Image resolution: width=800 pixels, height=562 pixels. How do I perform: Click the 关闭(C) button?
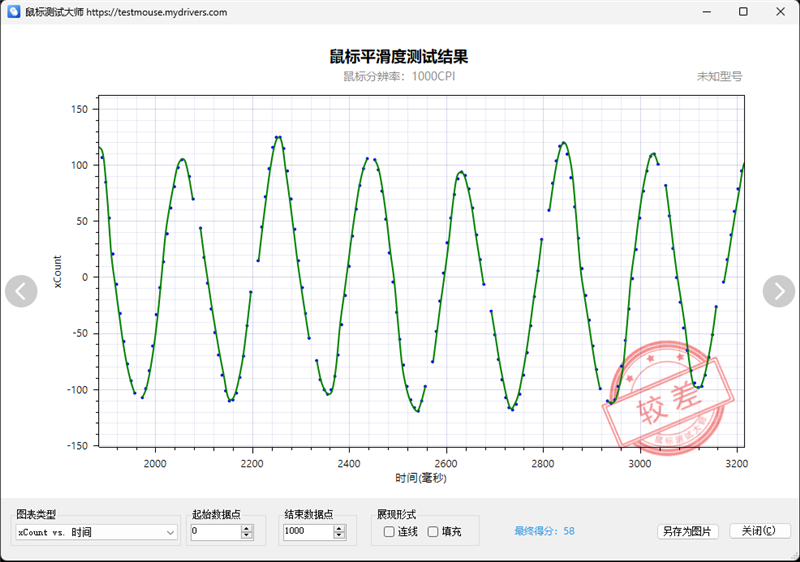click(759, 531)
